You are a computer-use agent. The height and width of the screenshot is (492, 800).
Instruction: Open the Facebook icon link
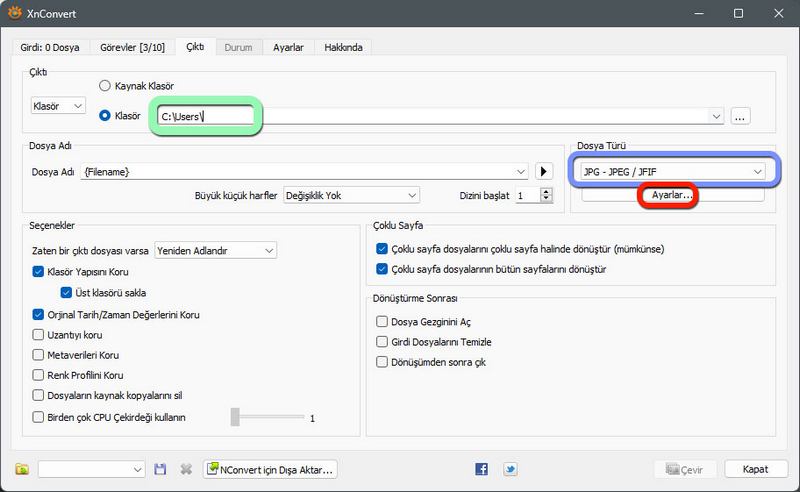(x=482, y=469)
